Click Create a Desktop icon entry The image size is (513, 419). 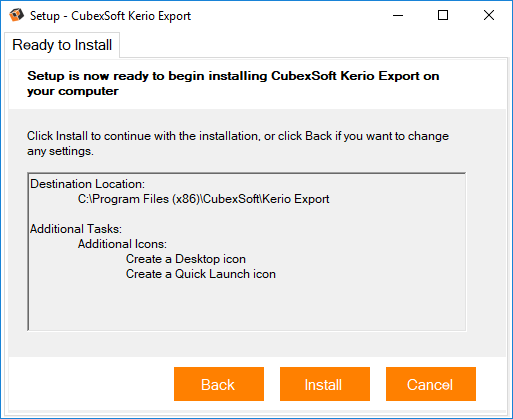point(186,259)
